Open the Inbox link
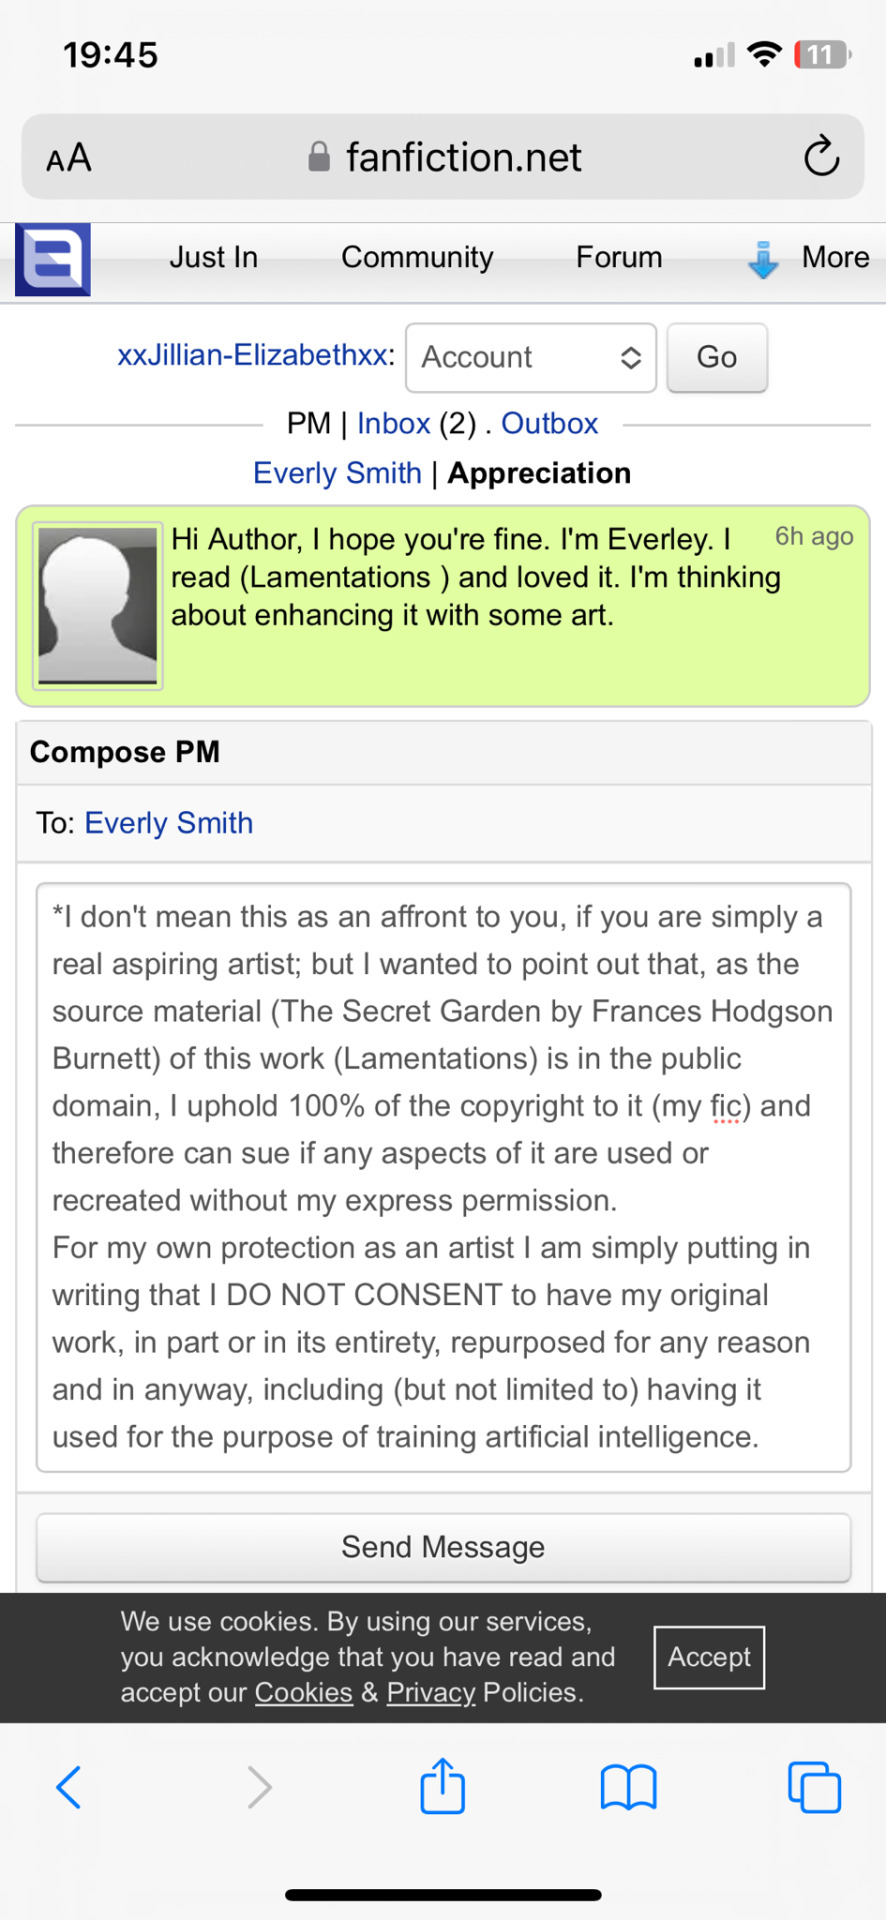The image size is (886, 1920). (393, 423)
